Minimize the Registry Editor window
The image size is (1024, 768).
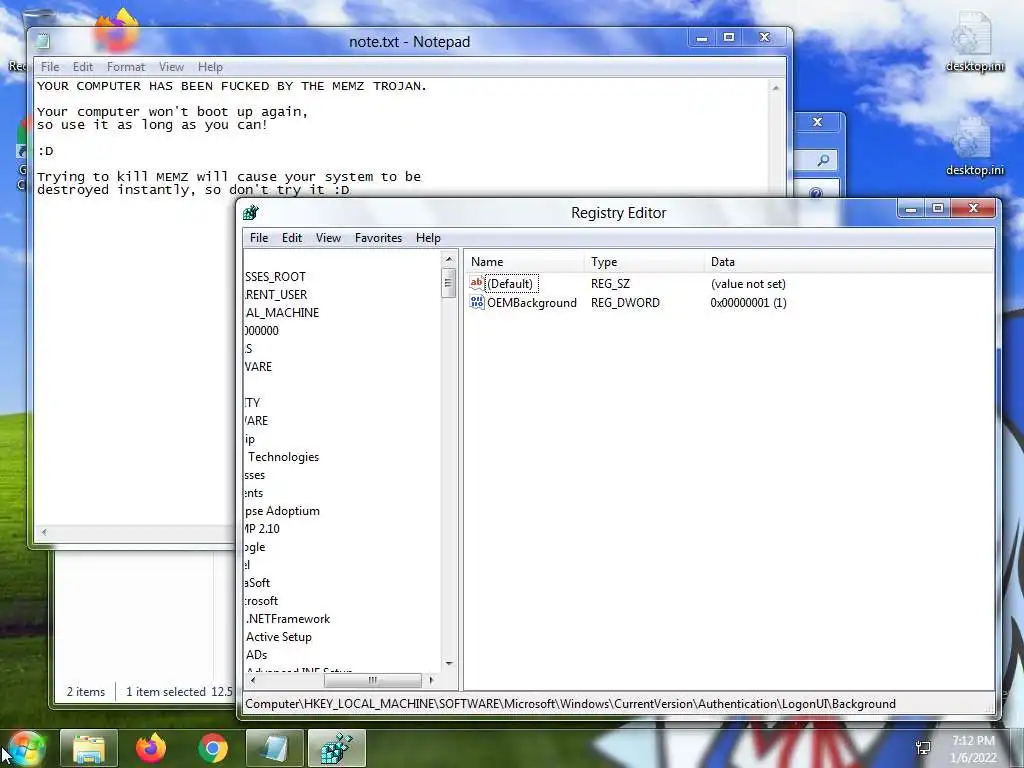[911, 209]
